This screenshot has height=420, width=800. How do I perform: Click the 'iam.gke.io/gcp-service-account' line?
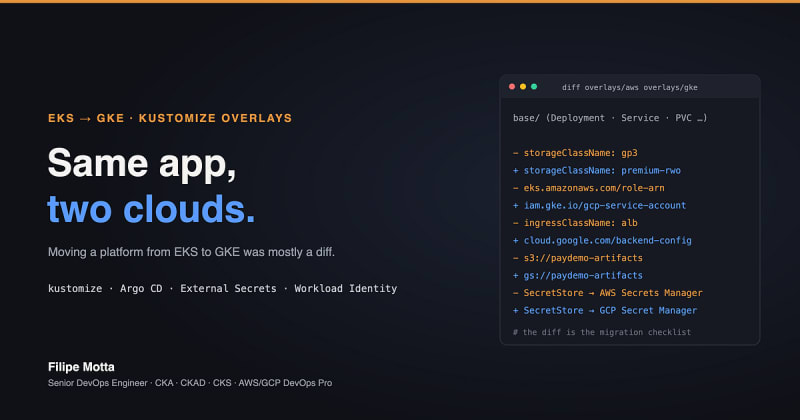tap(599, 205)
